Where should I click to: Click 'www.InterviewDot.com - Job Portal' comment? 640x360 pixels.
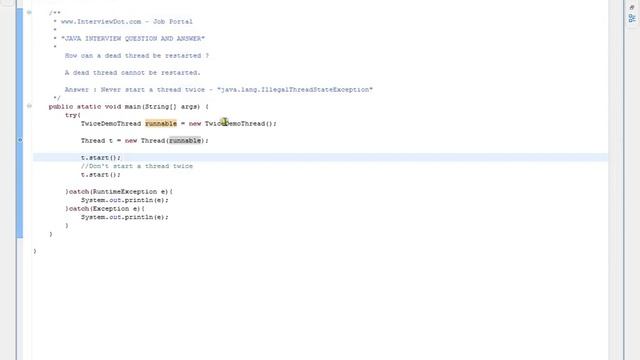pos(127,22)
